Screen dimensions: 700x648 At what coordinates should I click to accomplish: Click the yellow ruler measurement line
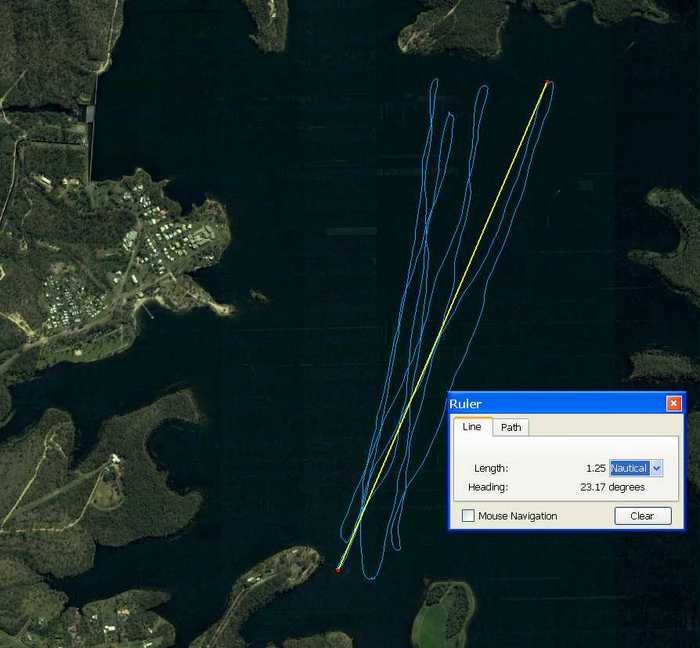click(443, 326)
